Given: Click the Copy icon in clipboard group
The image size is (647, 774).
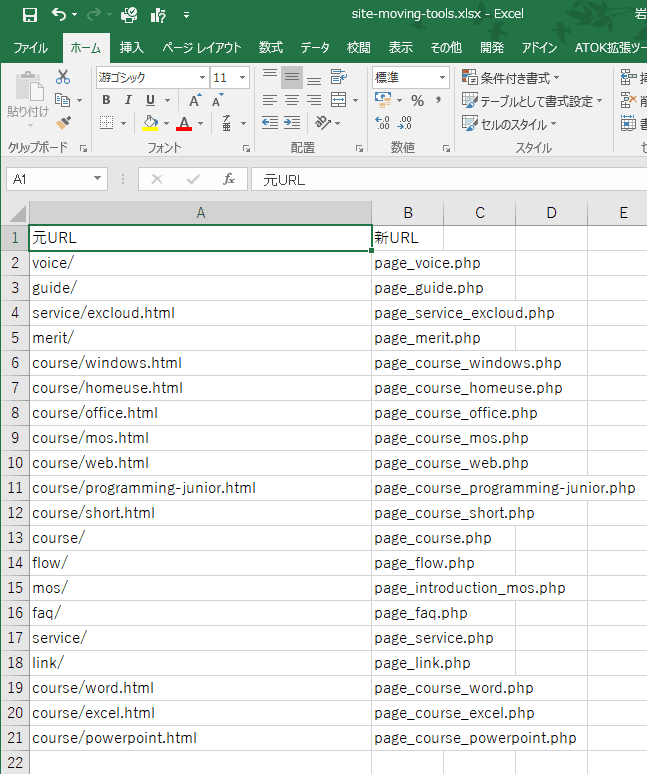Looking at the screenshot, I should click(x=63, y=100).
